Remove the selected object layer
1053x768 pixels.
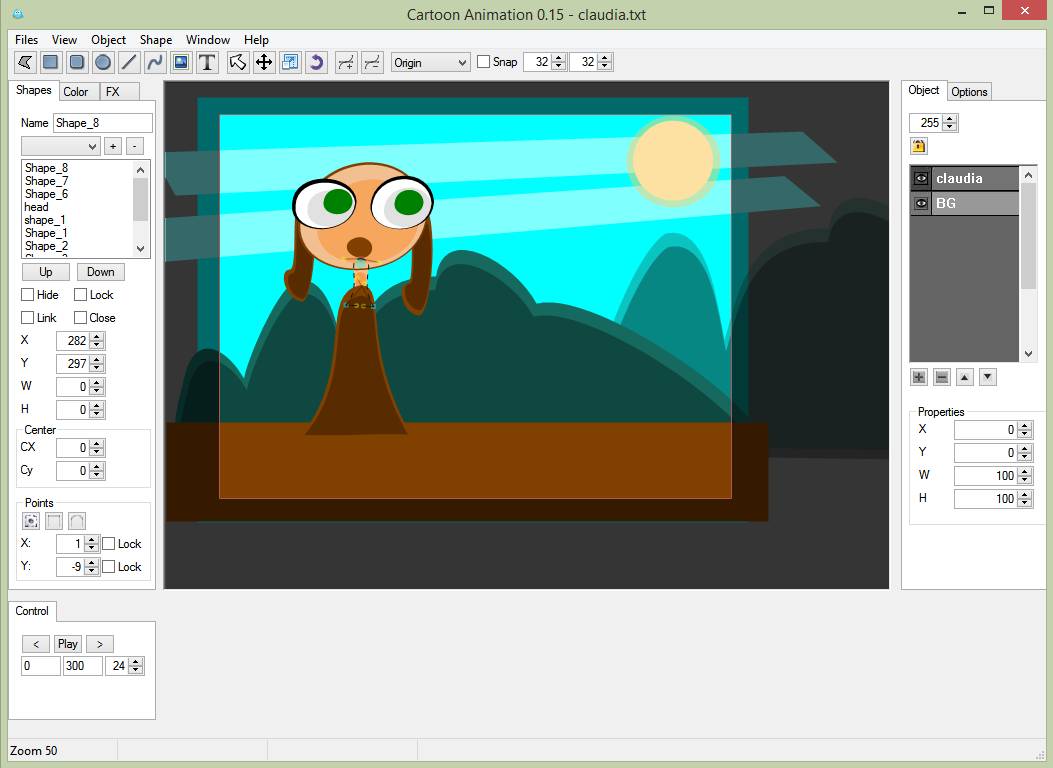pyautogui.click(x=942, y=377)
